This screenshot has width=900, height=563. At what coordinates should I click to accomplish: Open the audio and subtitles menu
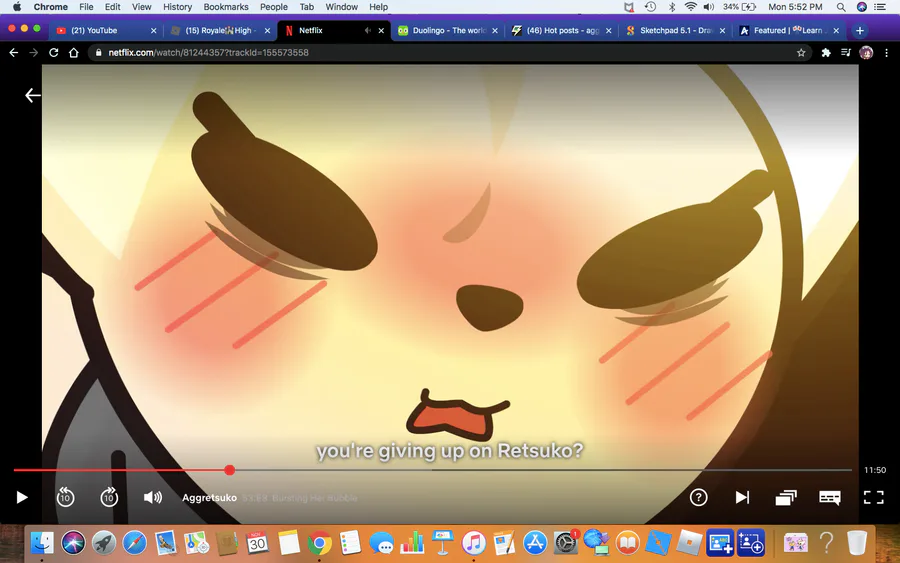829,497
